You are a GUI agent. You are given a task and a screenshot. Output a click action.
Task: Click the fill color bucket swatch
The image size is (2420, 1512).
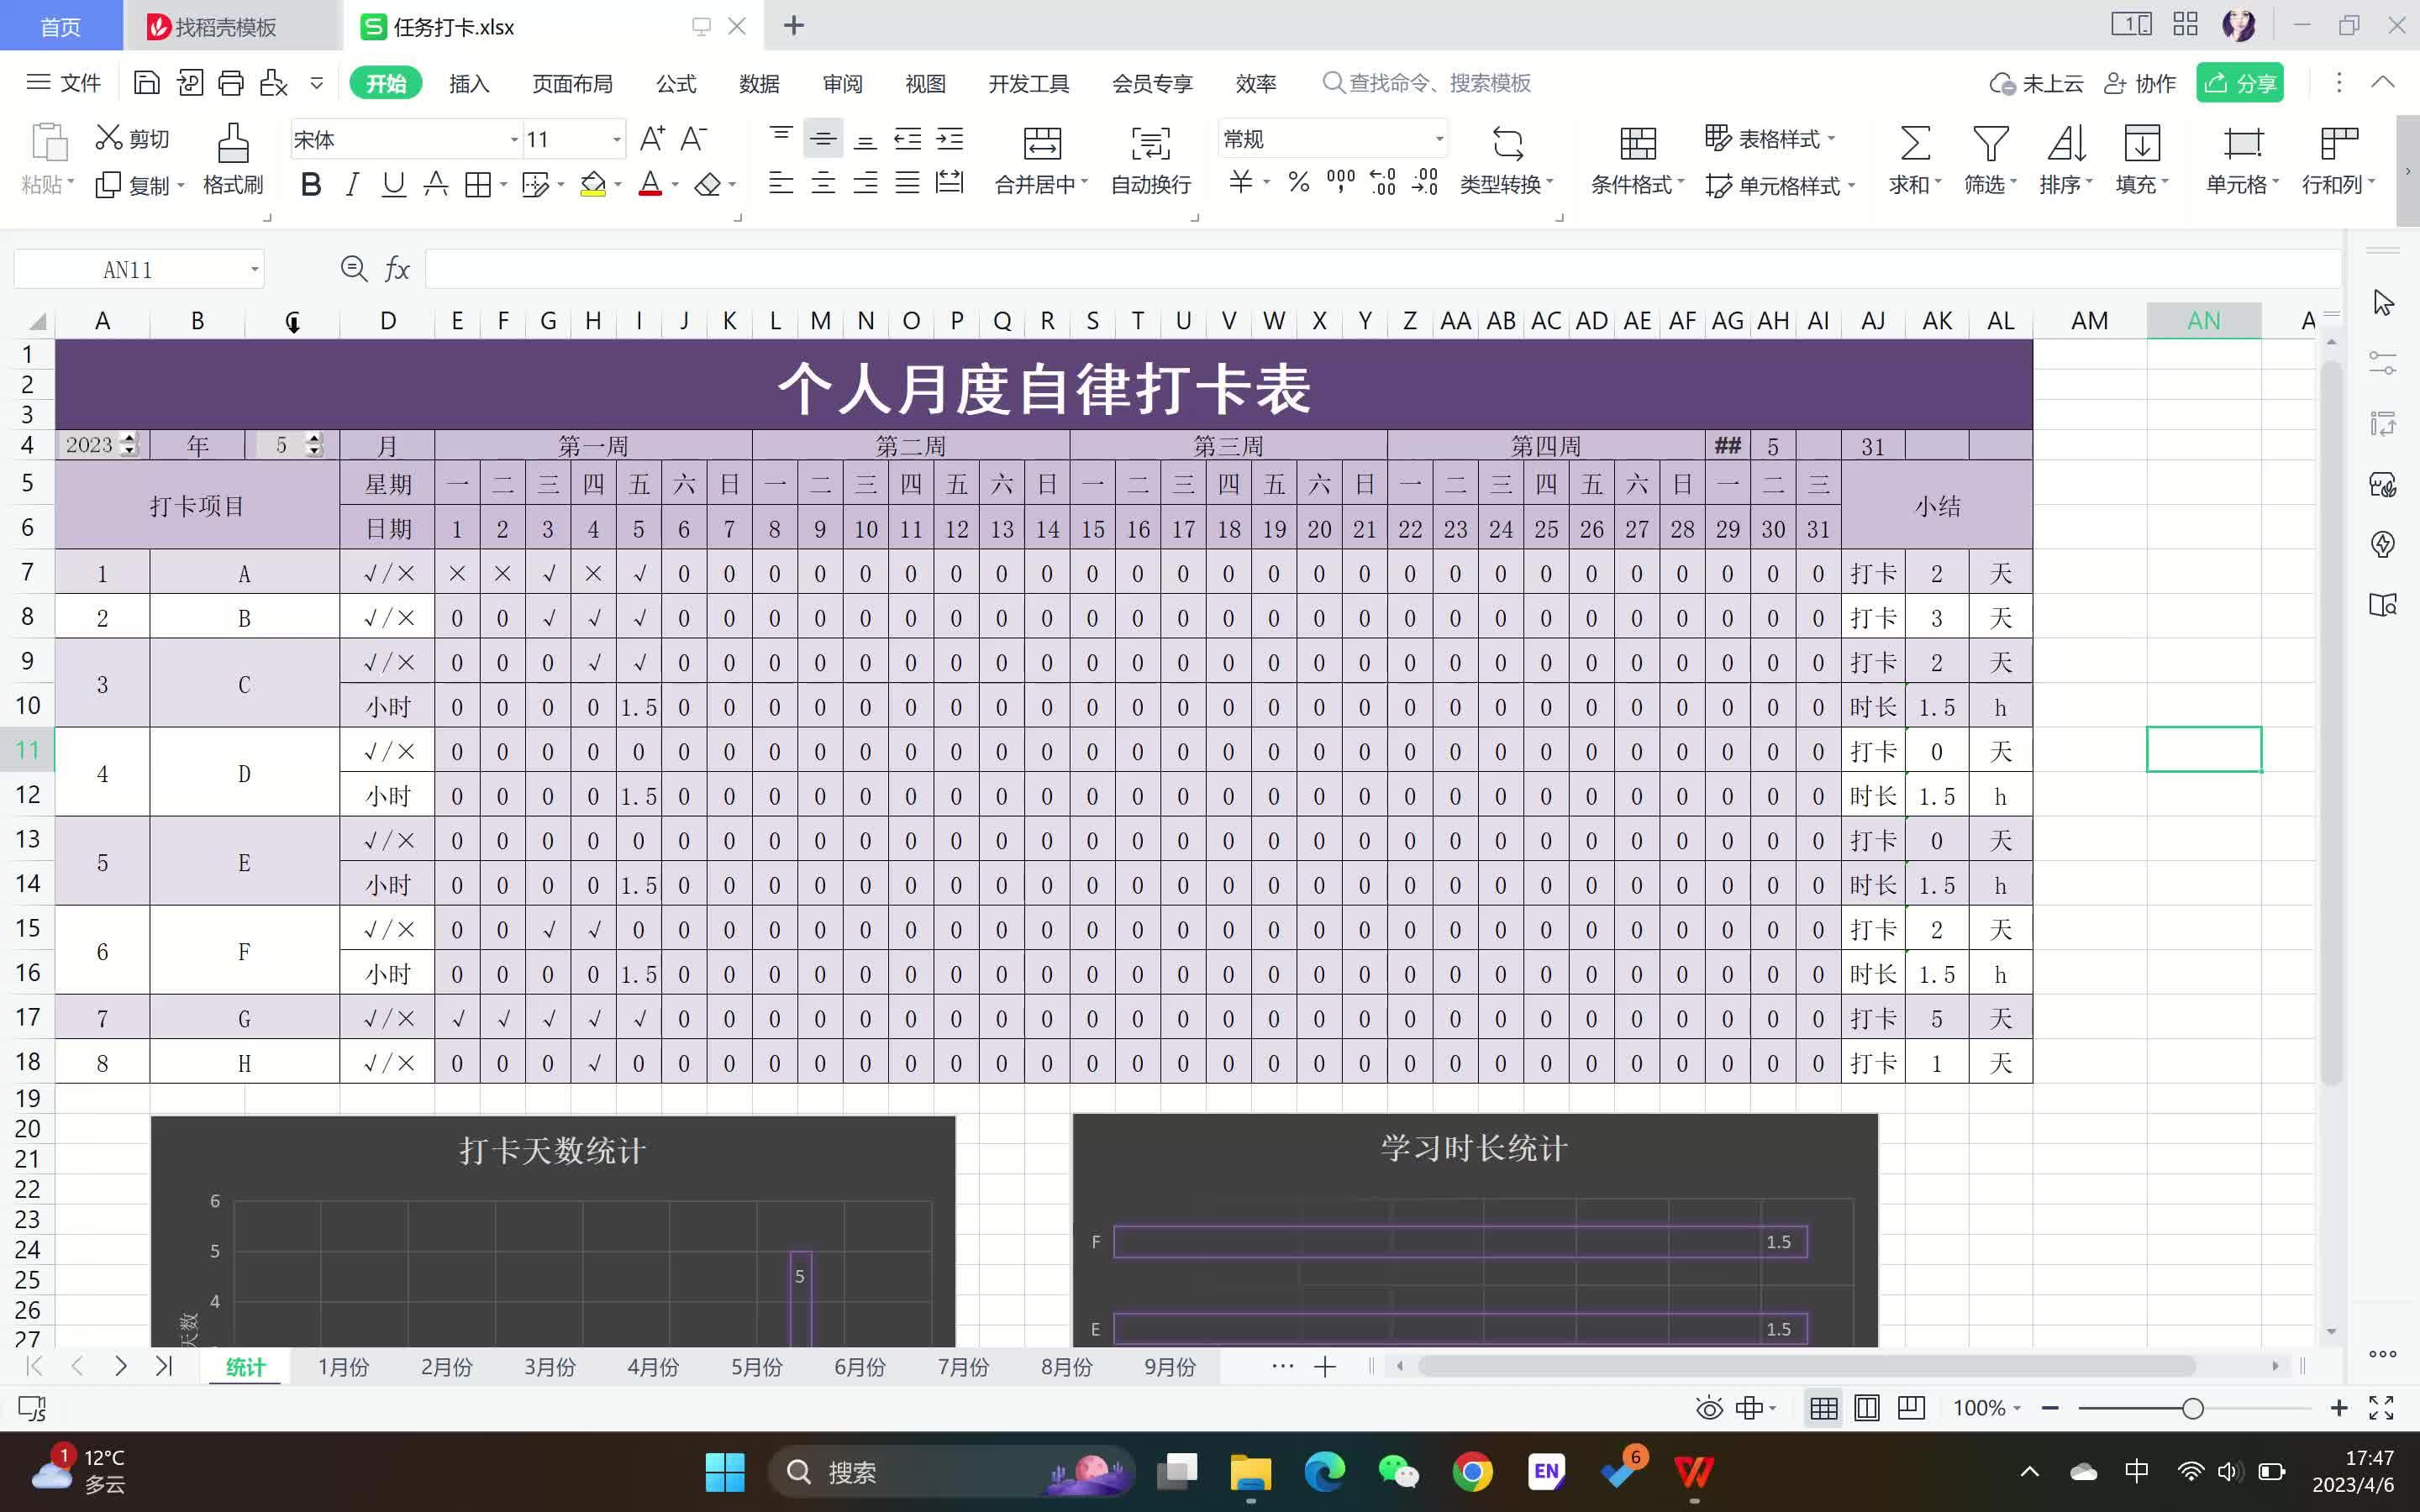coord(594,185)
